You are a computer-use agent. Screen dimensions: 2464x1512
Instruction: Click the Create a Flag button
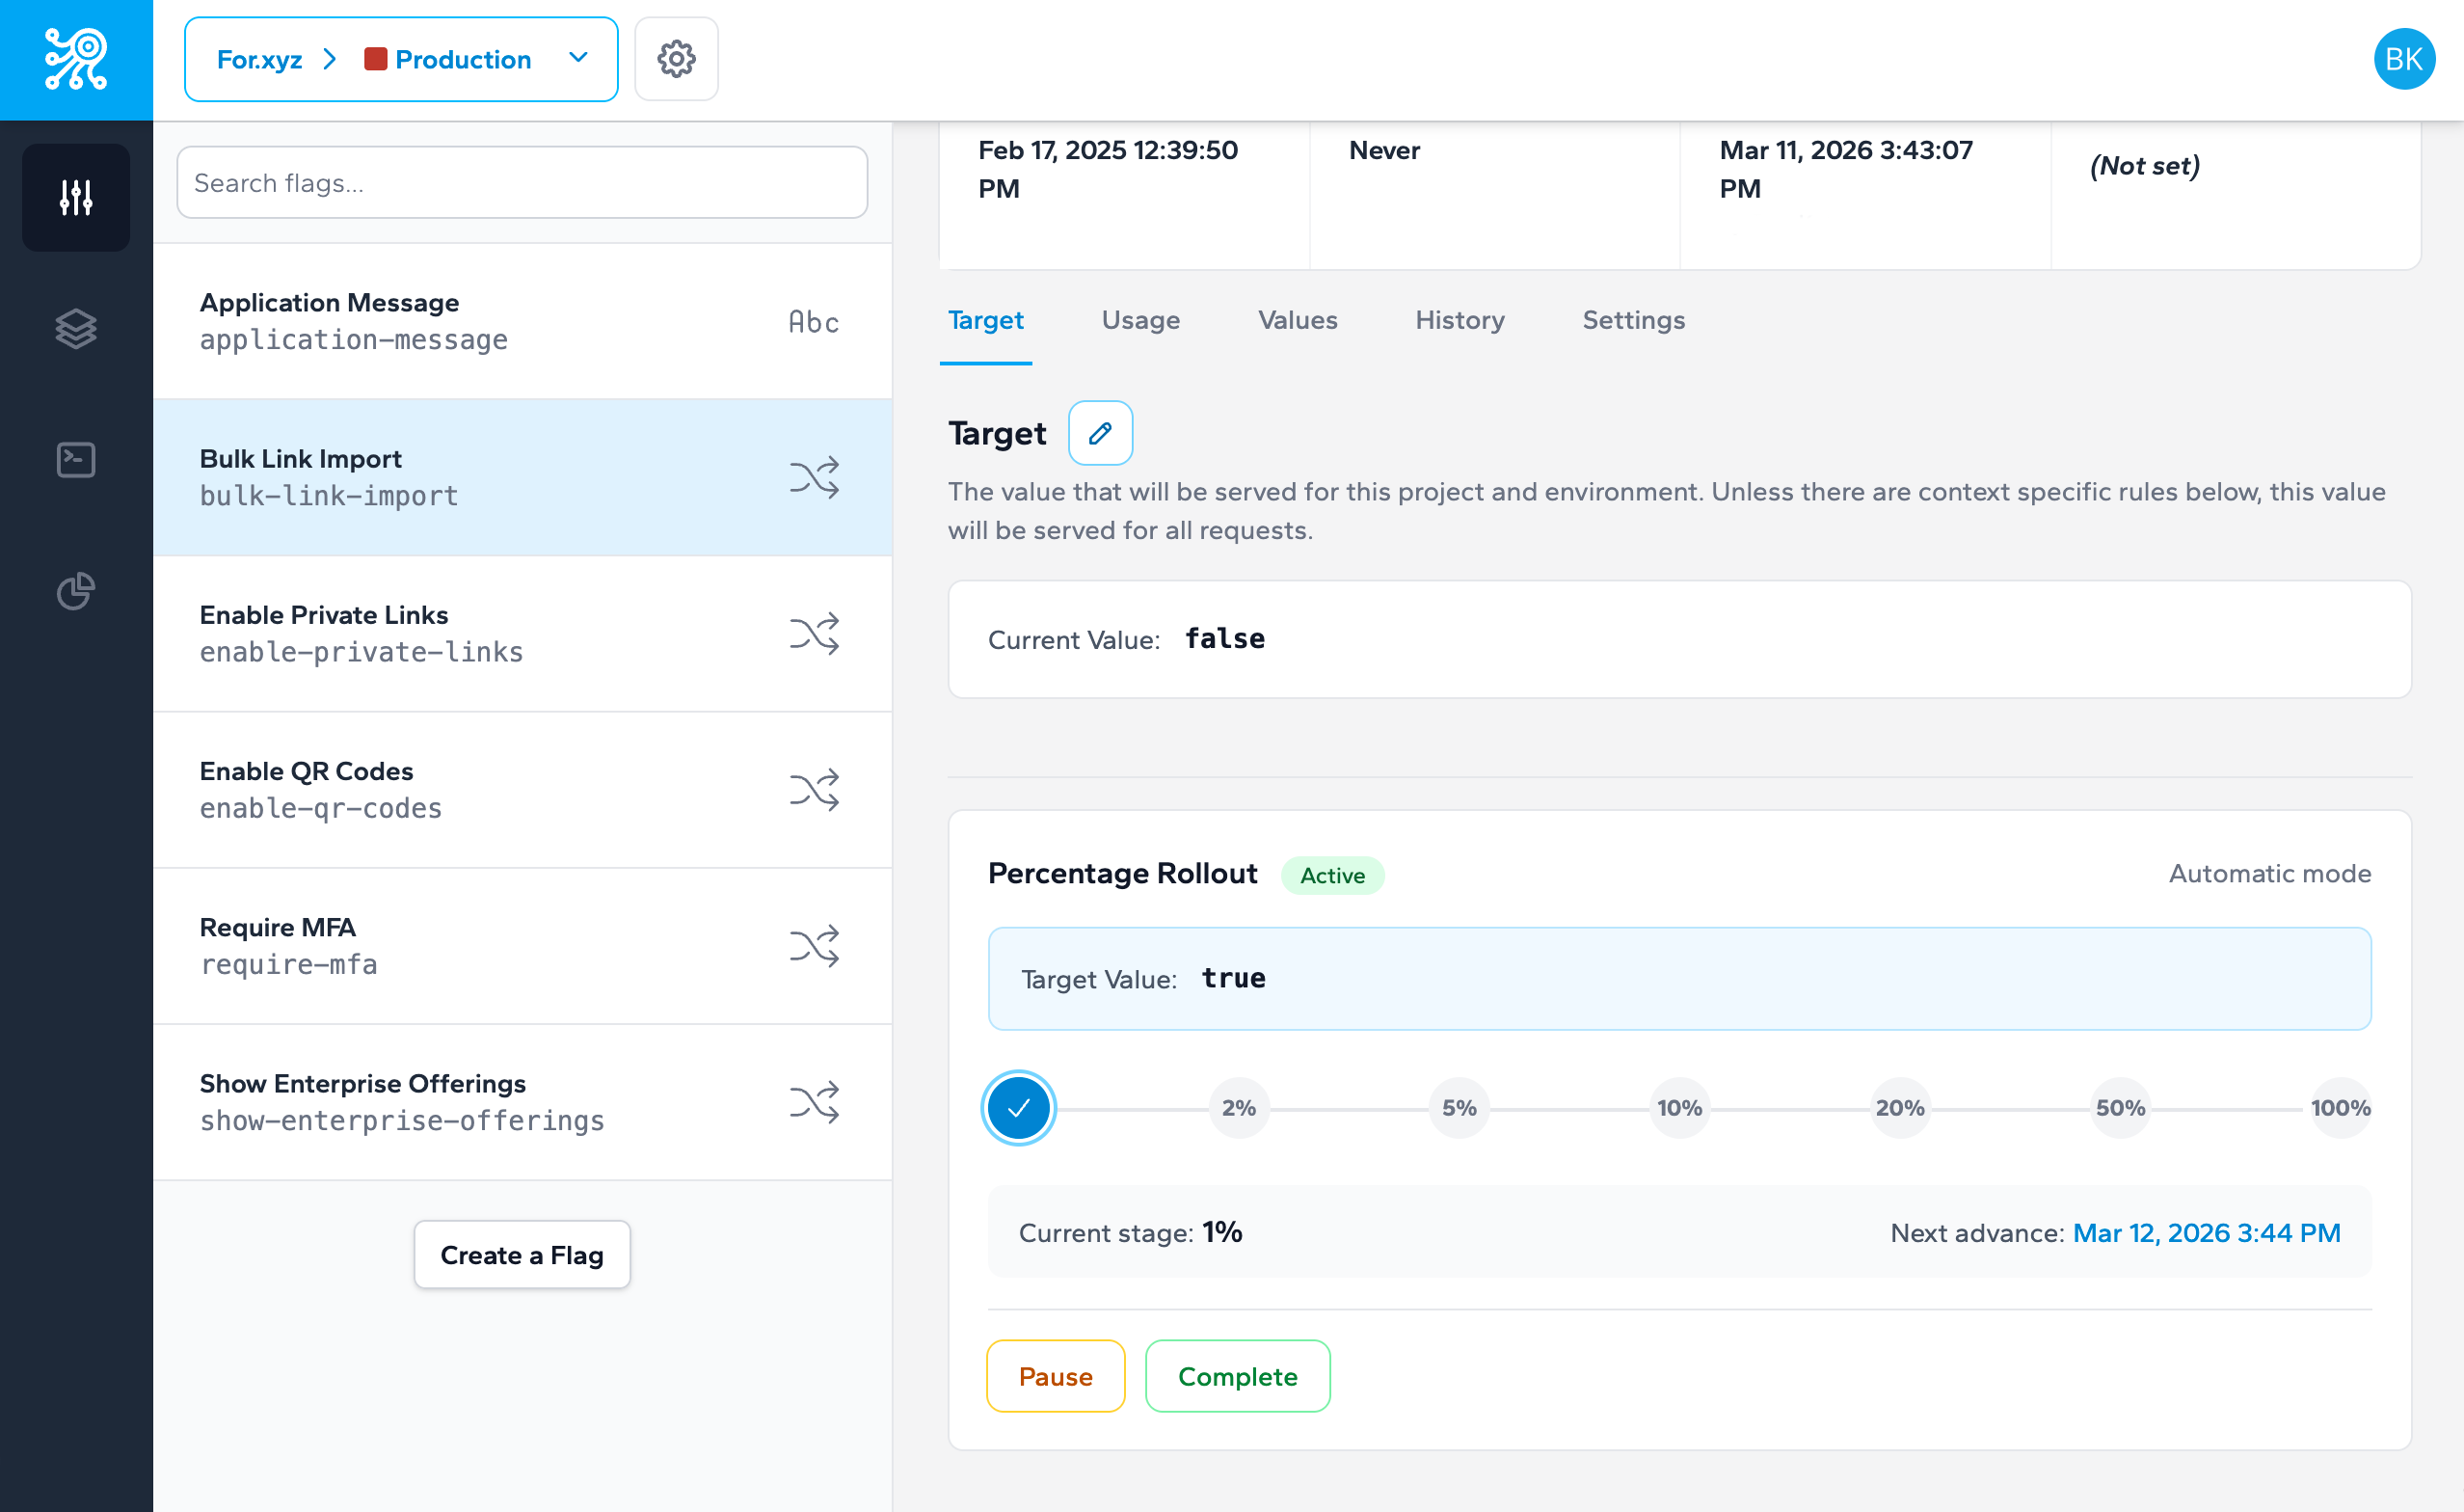click(521, 1255)
